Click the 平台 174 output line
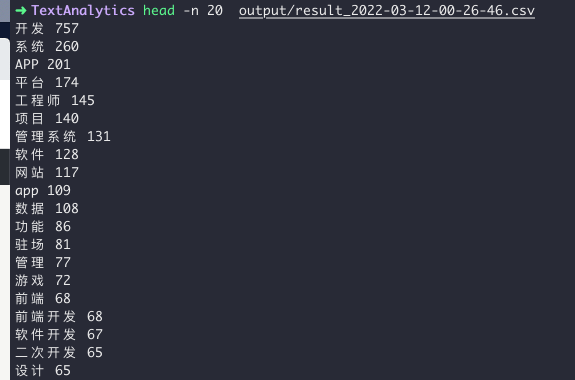Viewport: 575px width, 380px height. (47, 82)
